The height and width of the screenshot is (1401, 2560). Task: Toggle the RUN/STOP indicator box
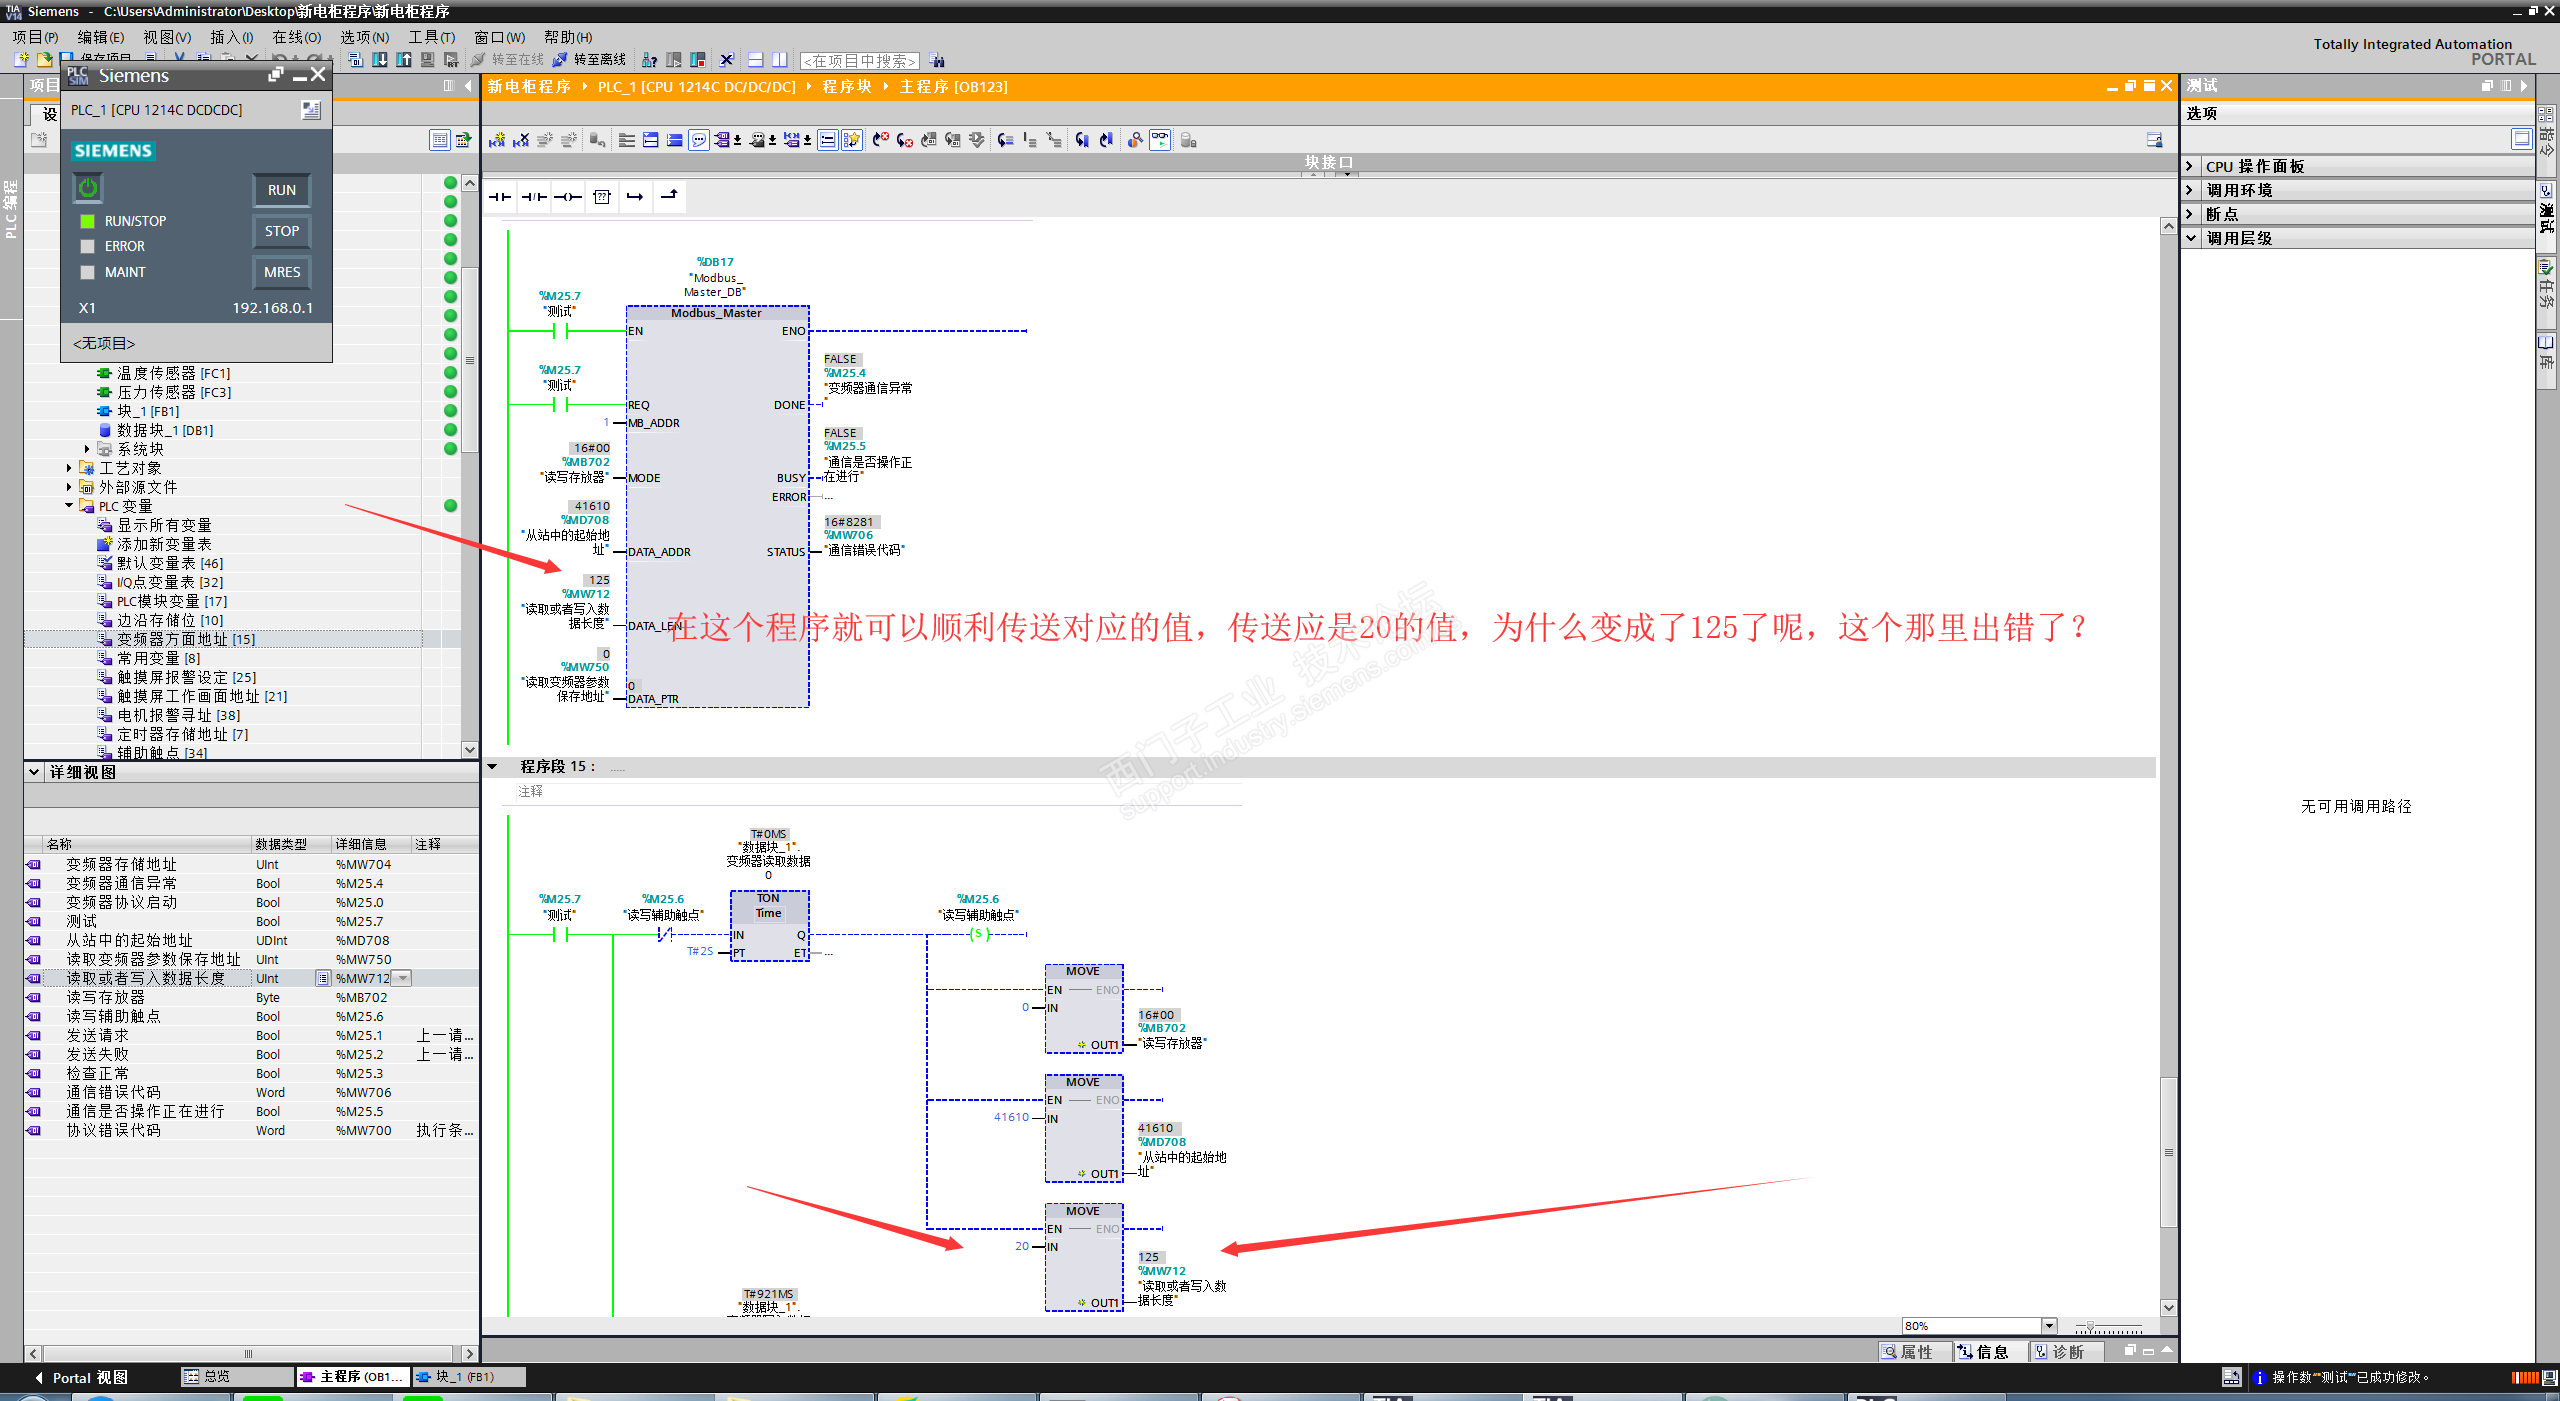[88, 221]
